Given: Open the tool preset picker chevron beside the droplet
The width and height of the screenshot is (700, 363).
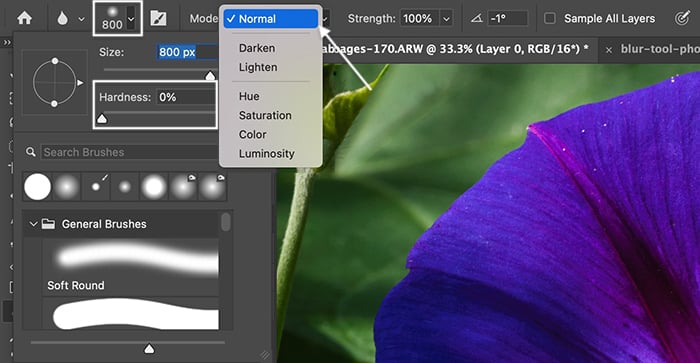Looking at the screenshot, I should [81, 19].
